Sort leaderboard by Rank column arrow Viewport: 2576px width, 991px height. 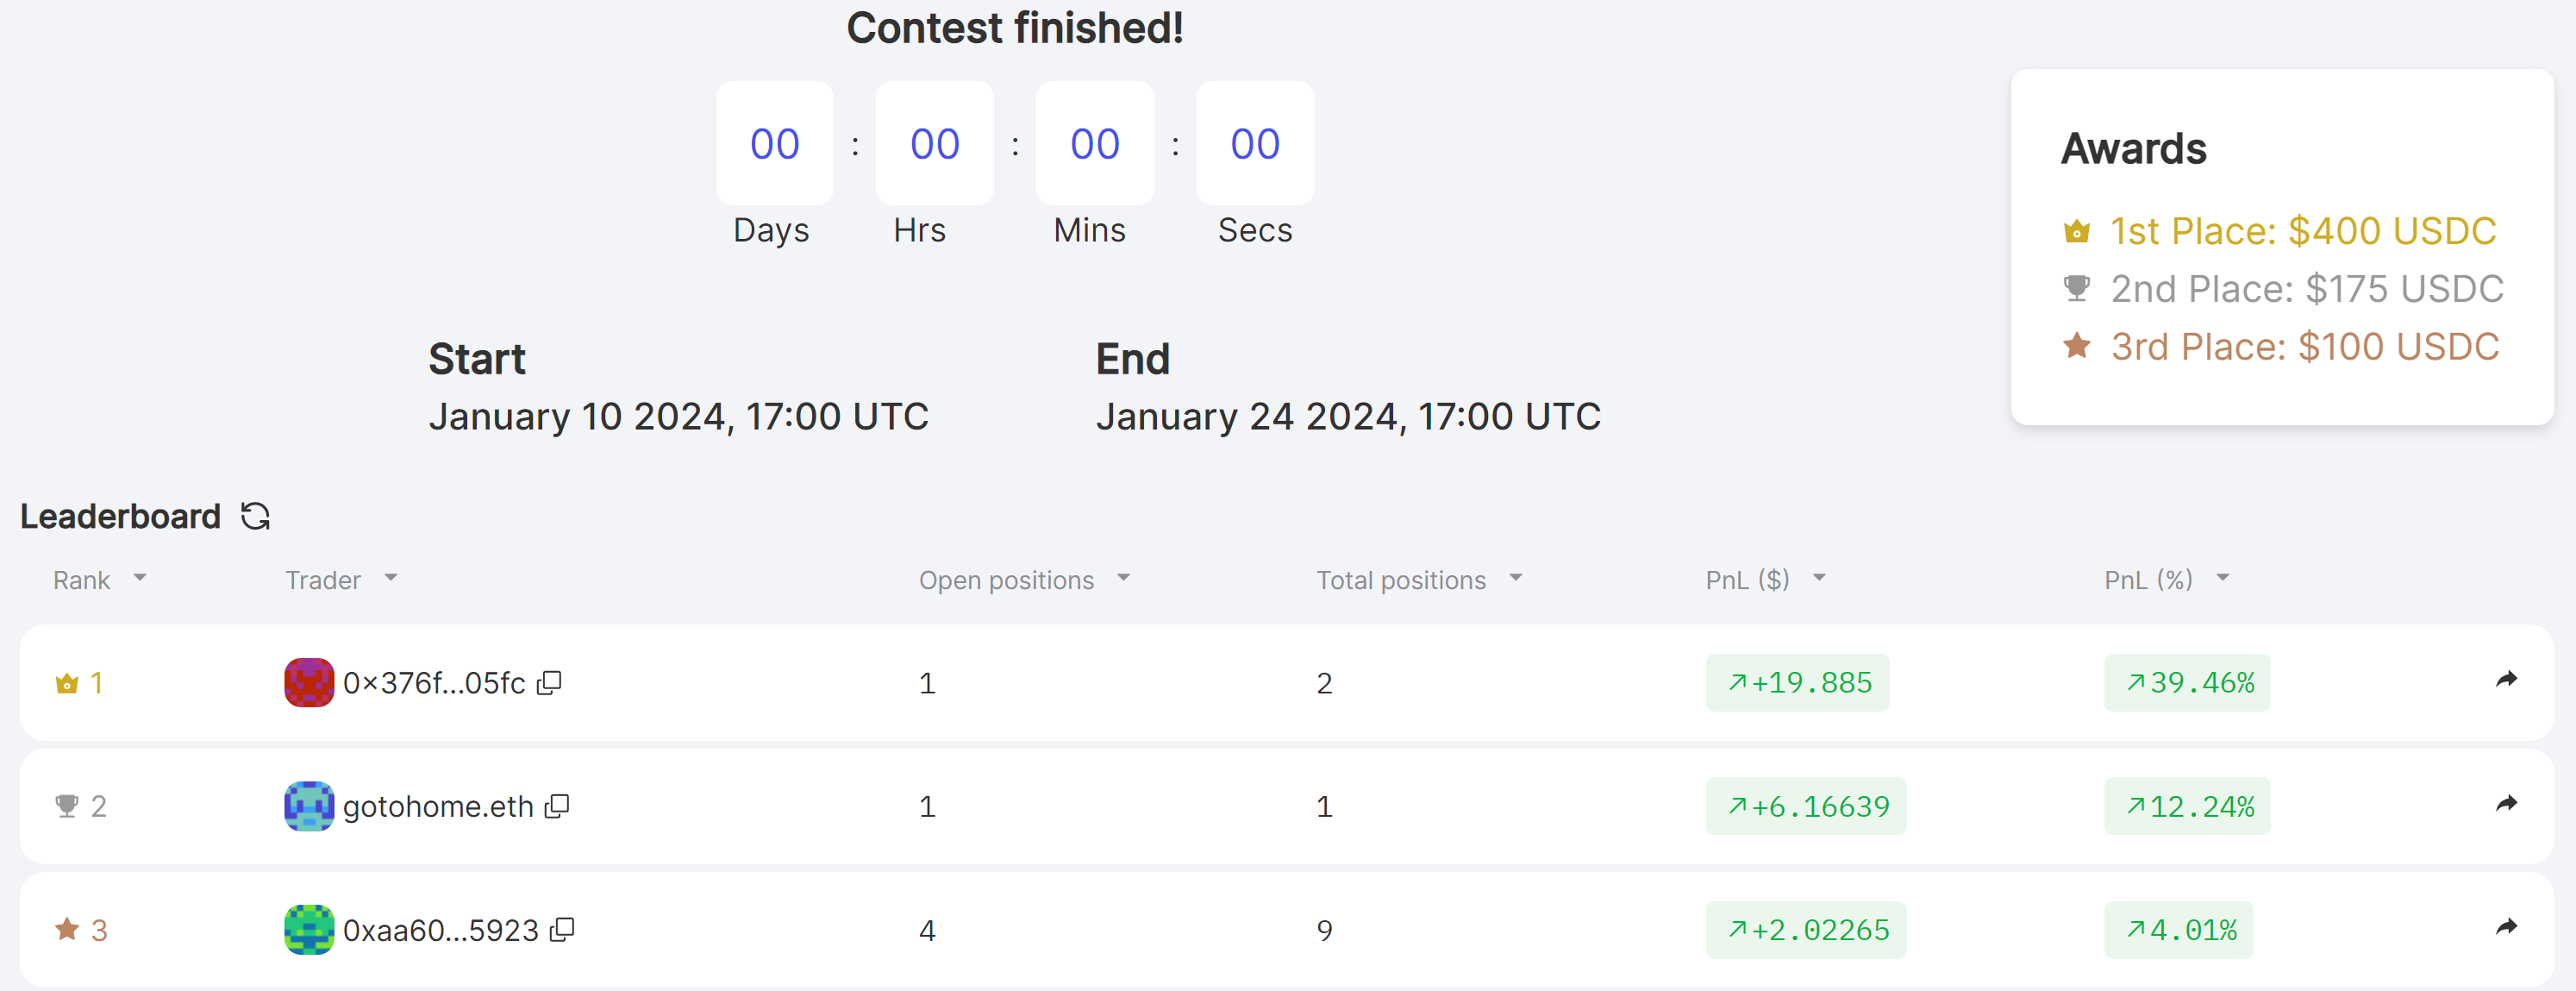tap(140, 578)
